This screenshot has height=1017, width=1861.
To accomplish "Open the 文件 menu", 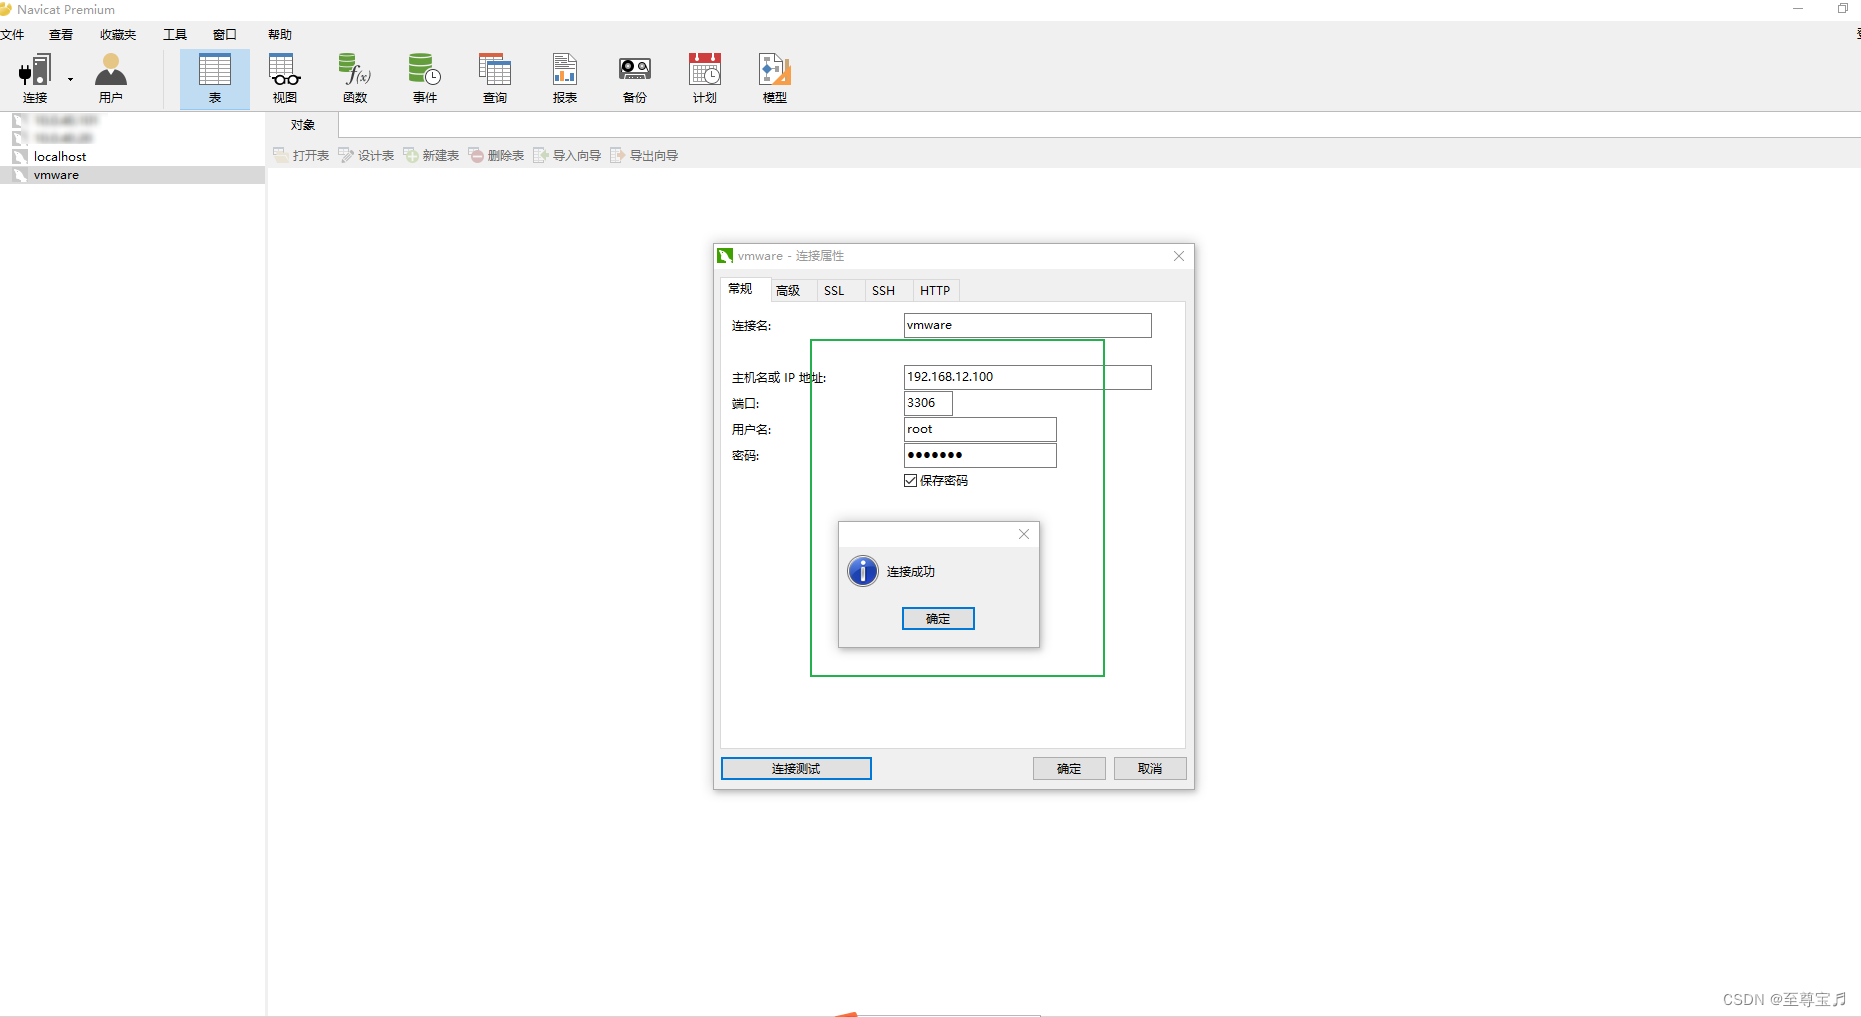I will click(12, 35).
